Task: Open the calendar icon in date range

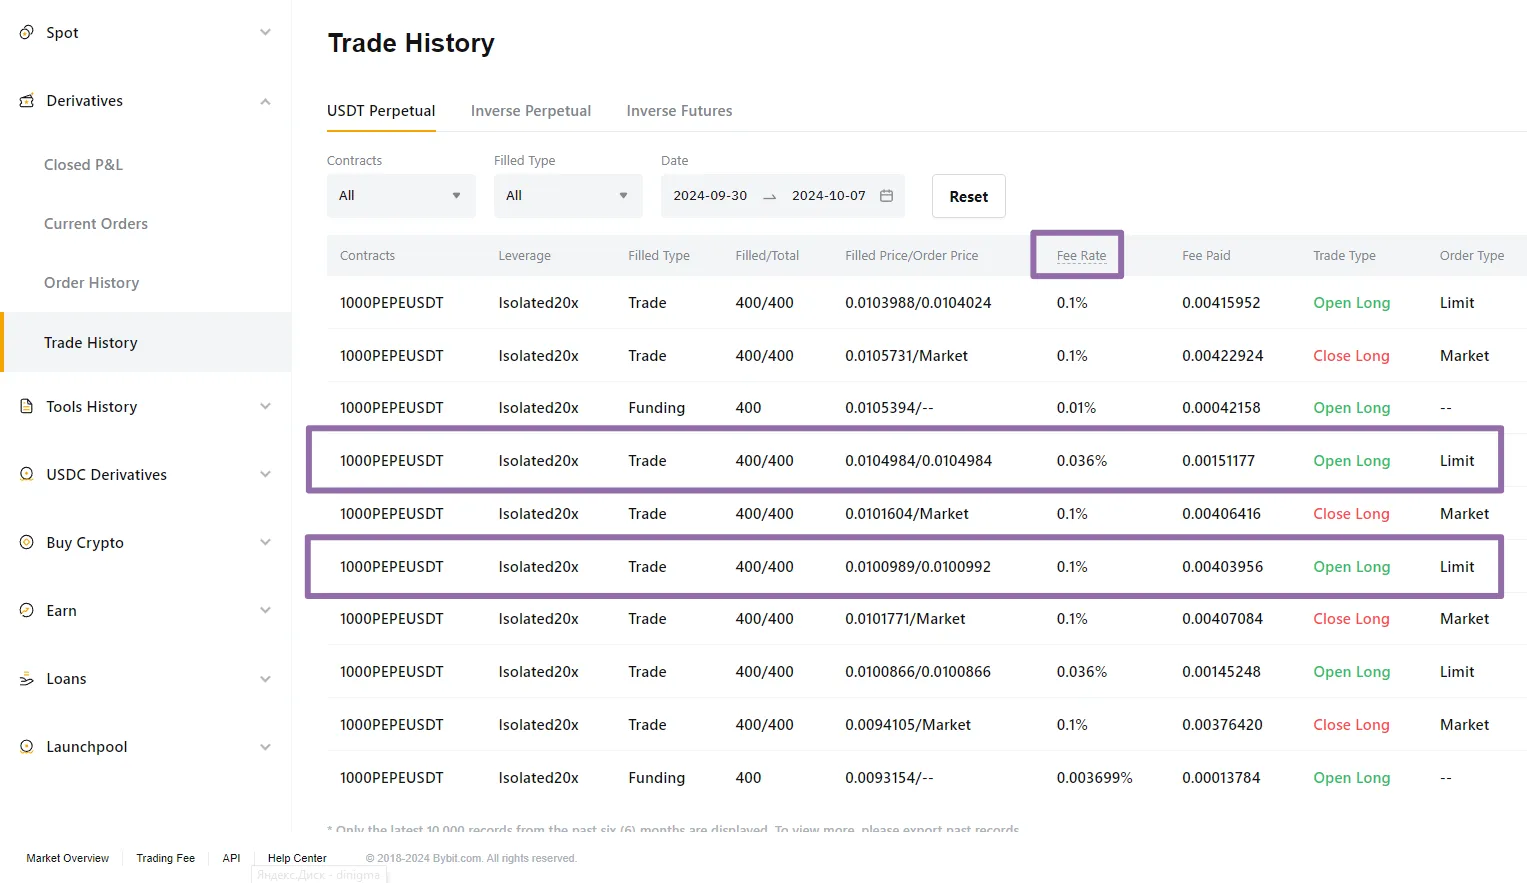Action: click(886, 196)
